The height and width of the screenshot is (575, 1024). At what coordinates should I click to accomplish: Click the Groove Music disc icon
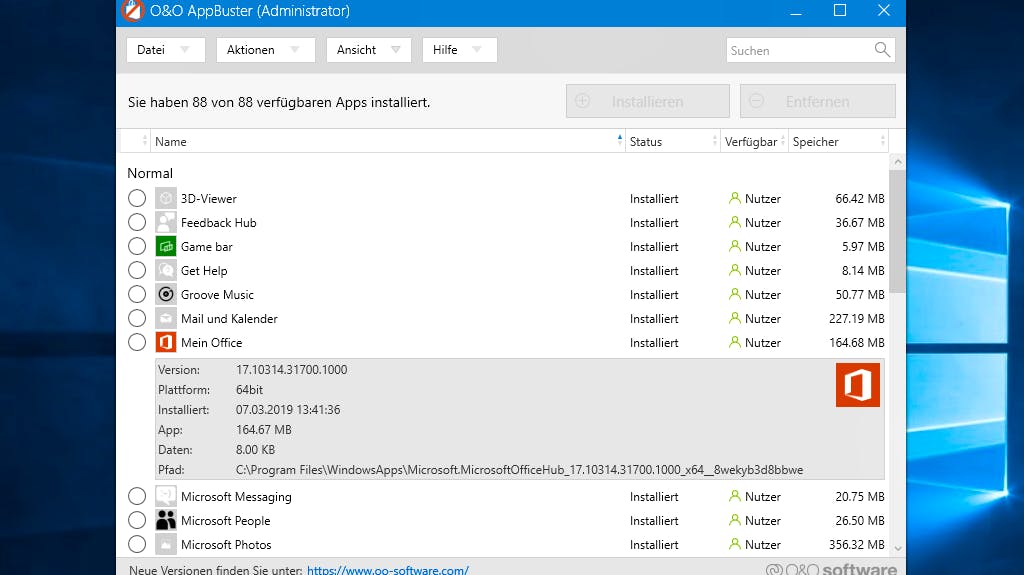tap(166, 294)
